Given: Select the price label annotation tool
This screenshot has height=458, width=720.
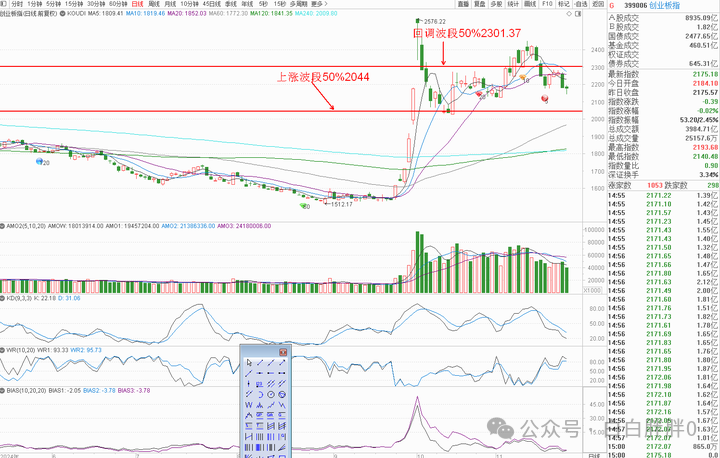Looking at the screenshot, I should (x=260, y=384).
